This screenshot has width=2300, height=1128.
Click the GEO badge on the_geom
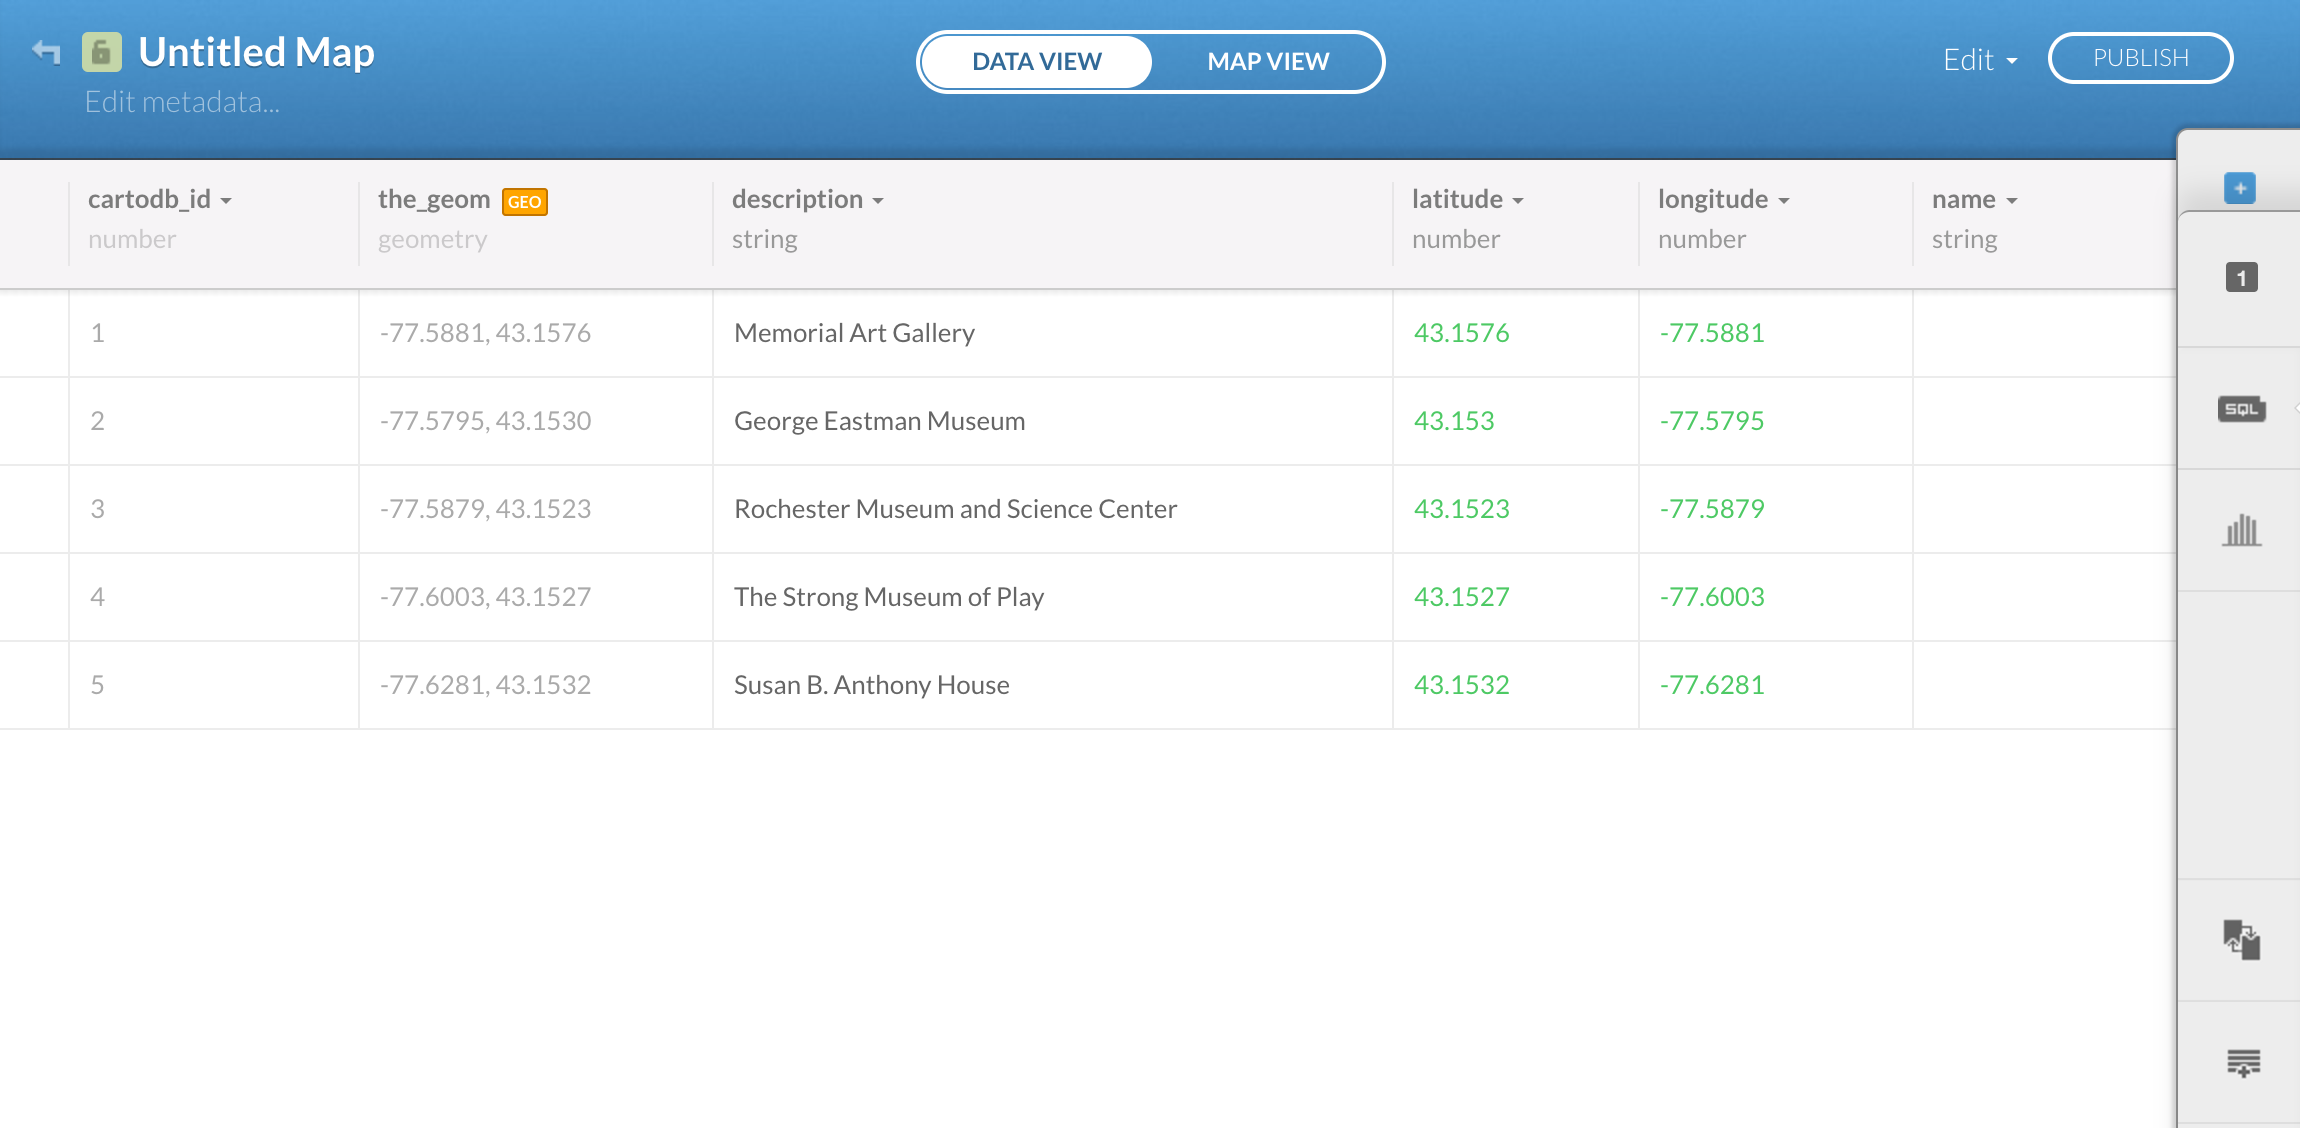tap(524, 202)
